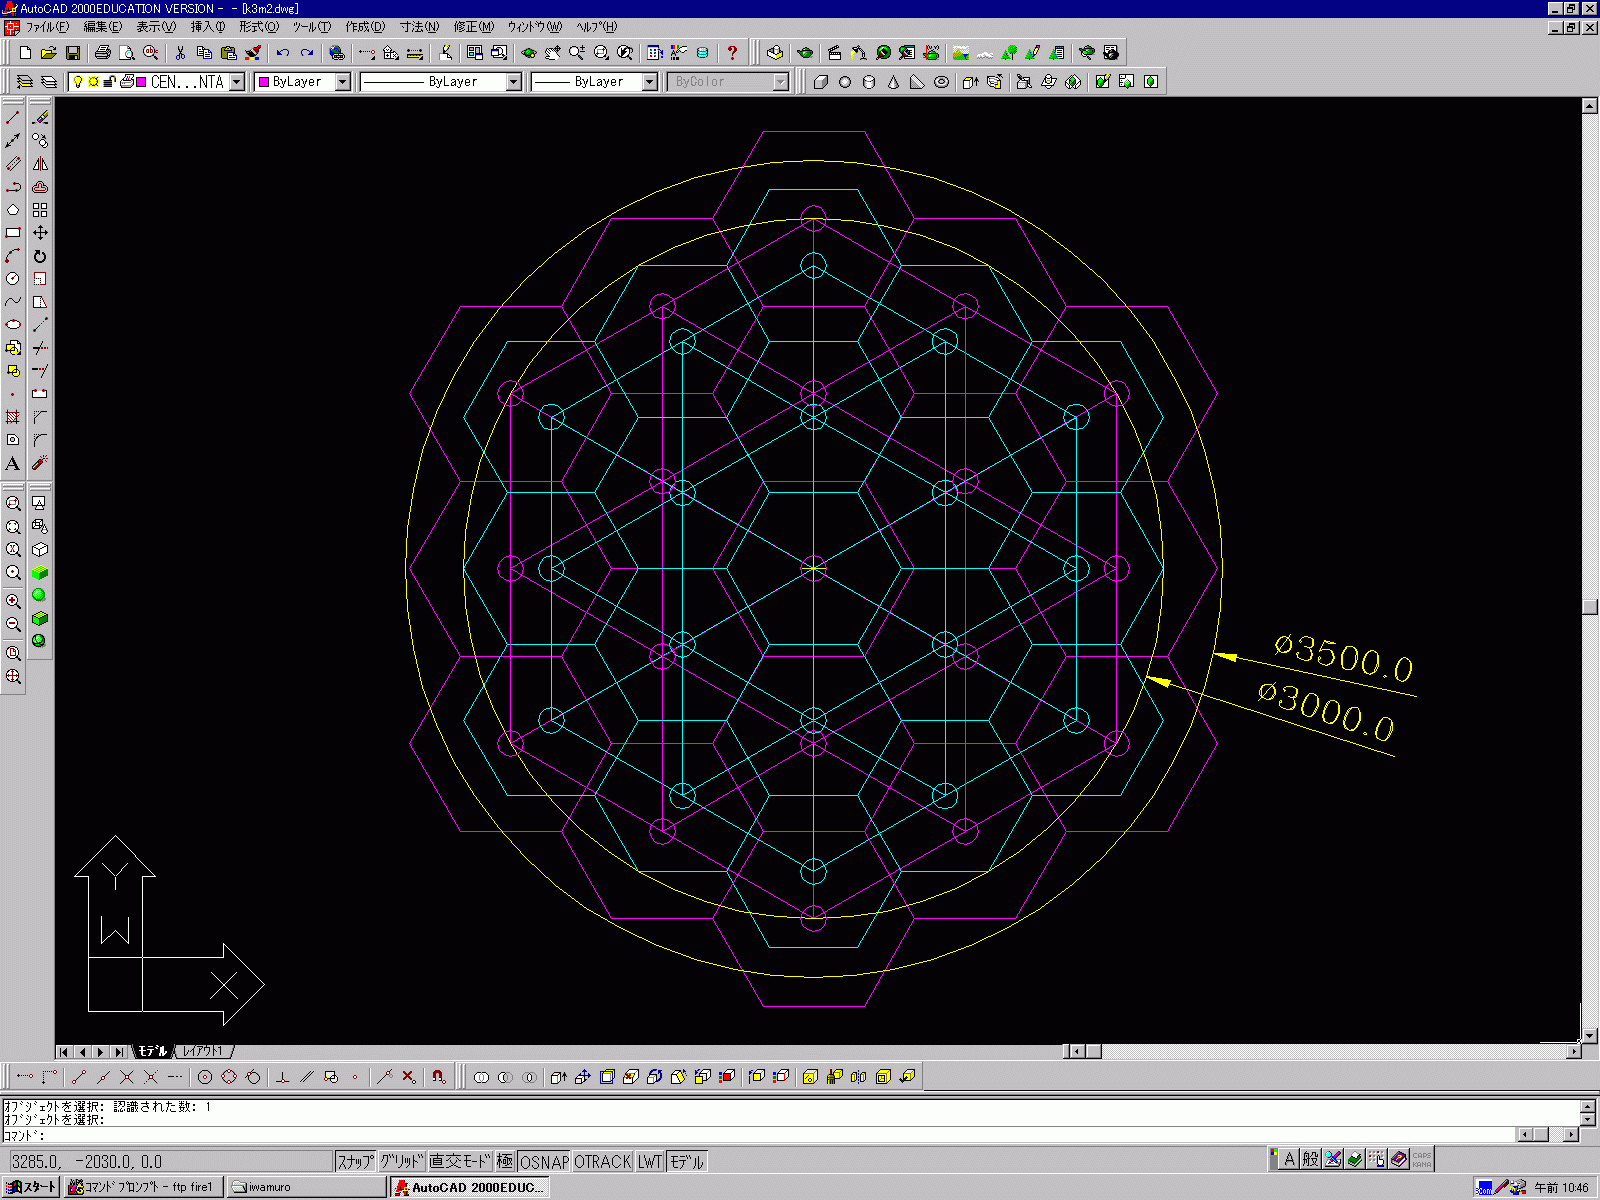Switch to the コマンドプロンプト ftp taskbar item
Viewport: 1600px width, 1200px height.
click(144, 1187)
